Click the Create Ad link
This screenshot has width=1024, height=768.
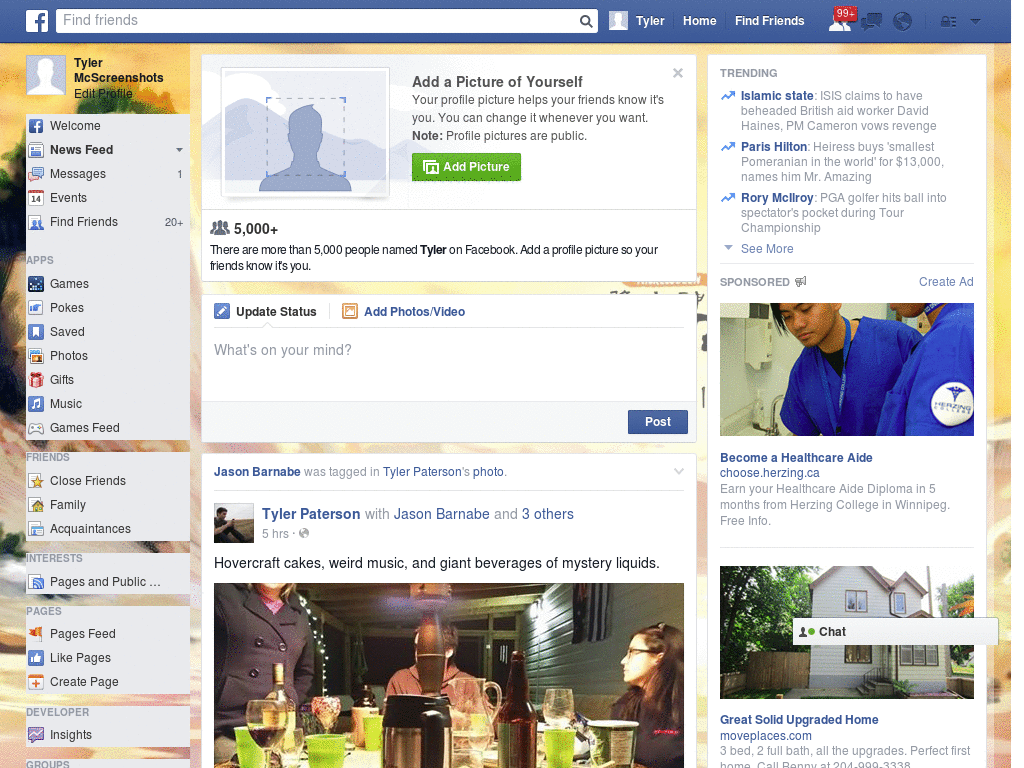click(x=946, y=281)
